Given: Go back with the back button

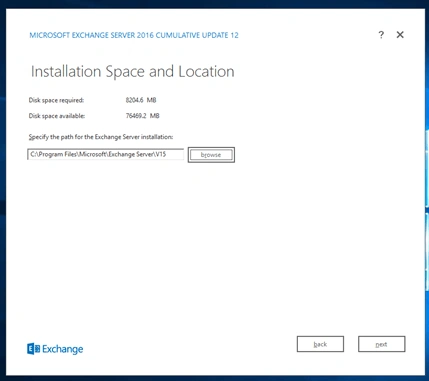Looking at the screenshot, I should click(320, 344).
